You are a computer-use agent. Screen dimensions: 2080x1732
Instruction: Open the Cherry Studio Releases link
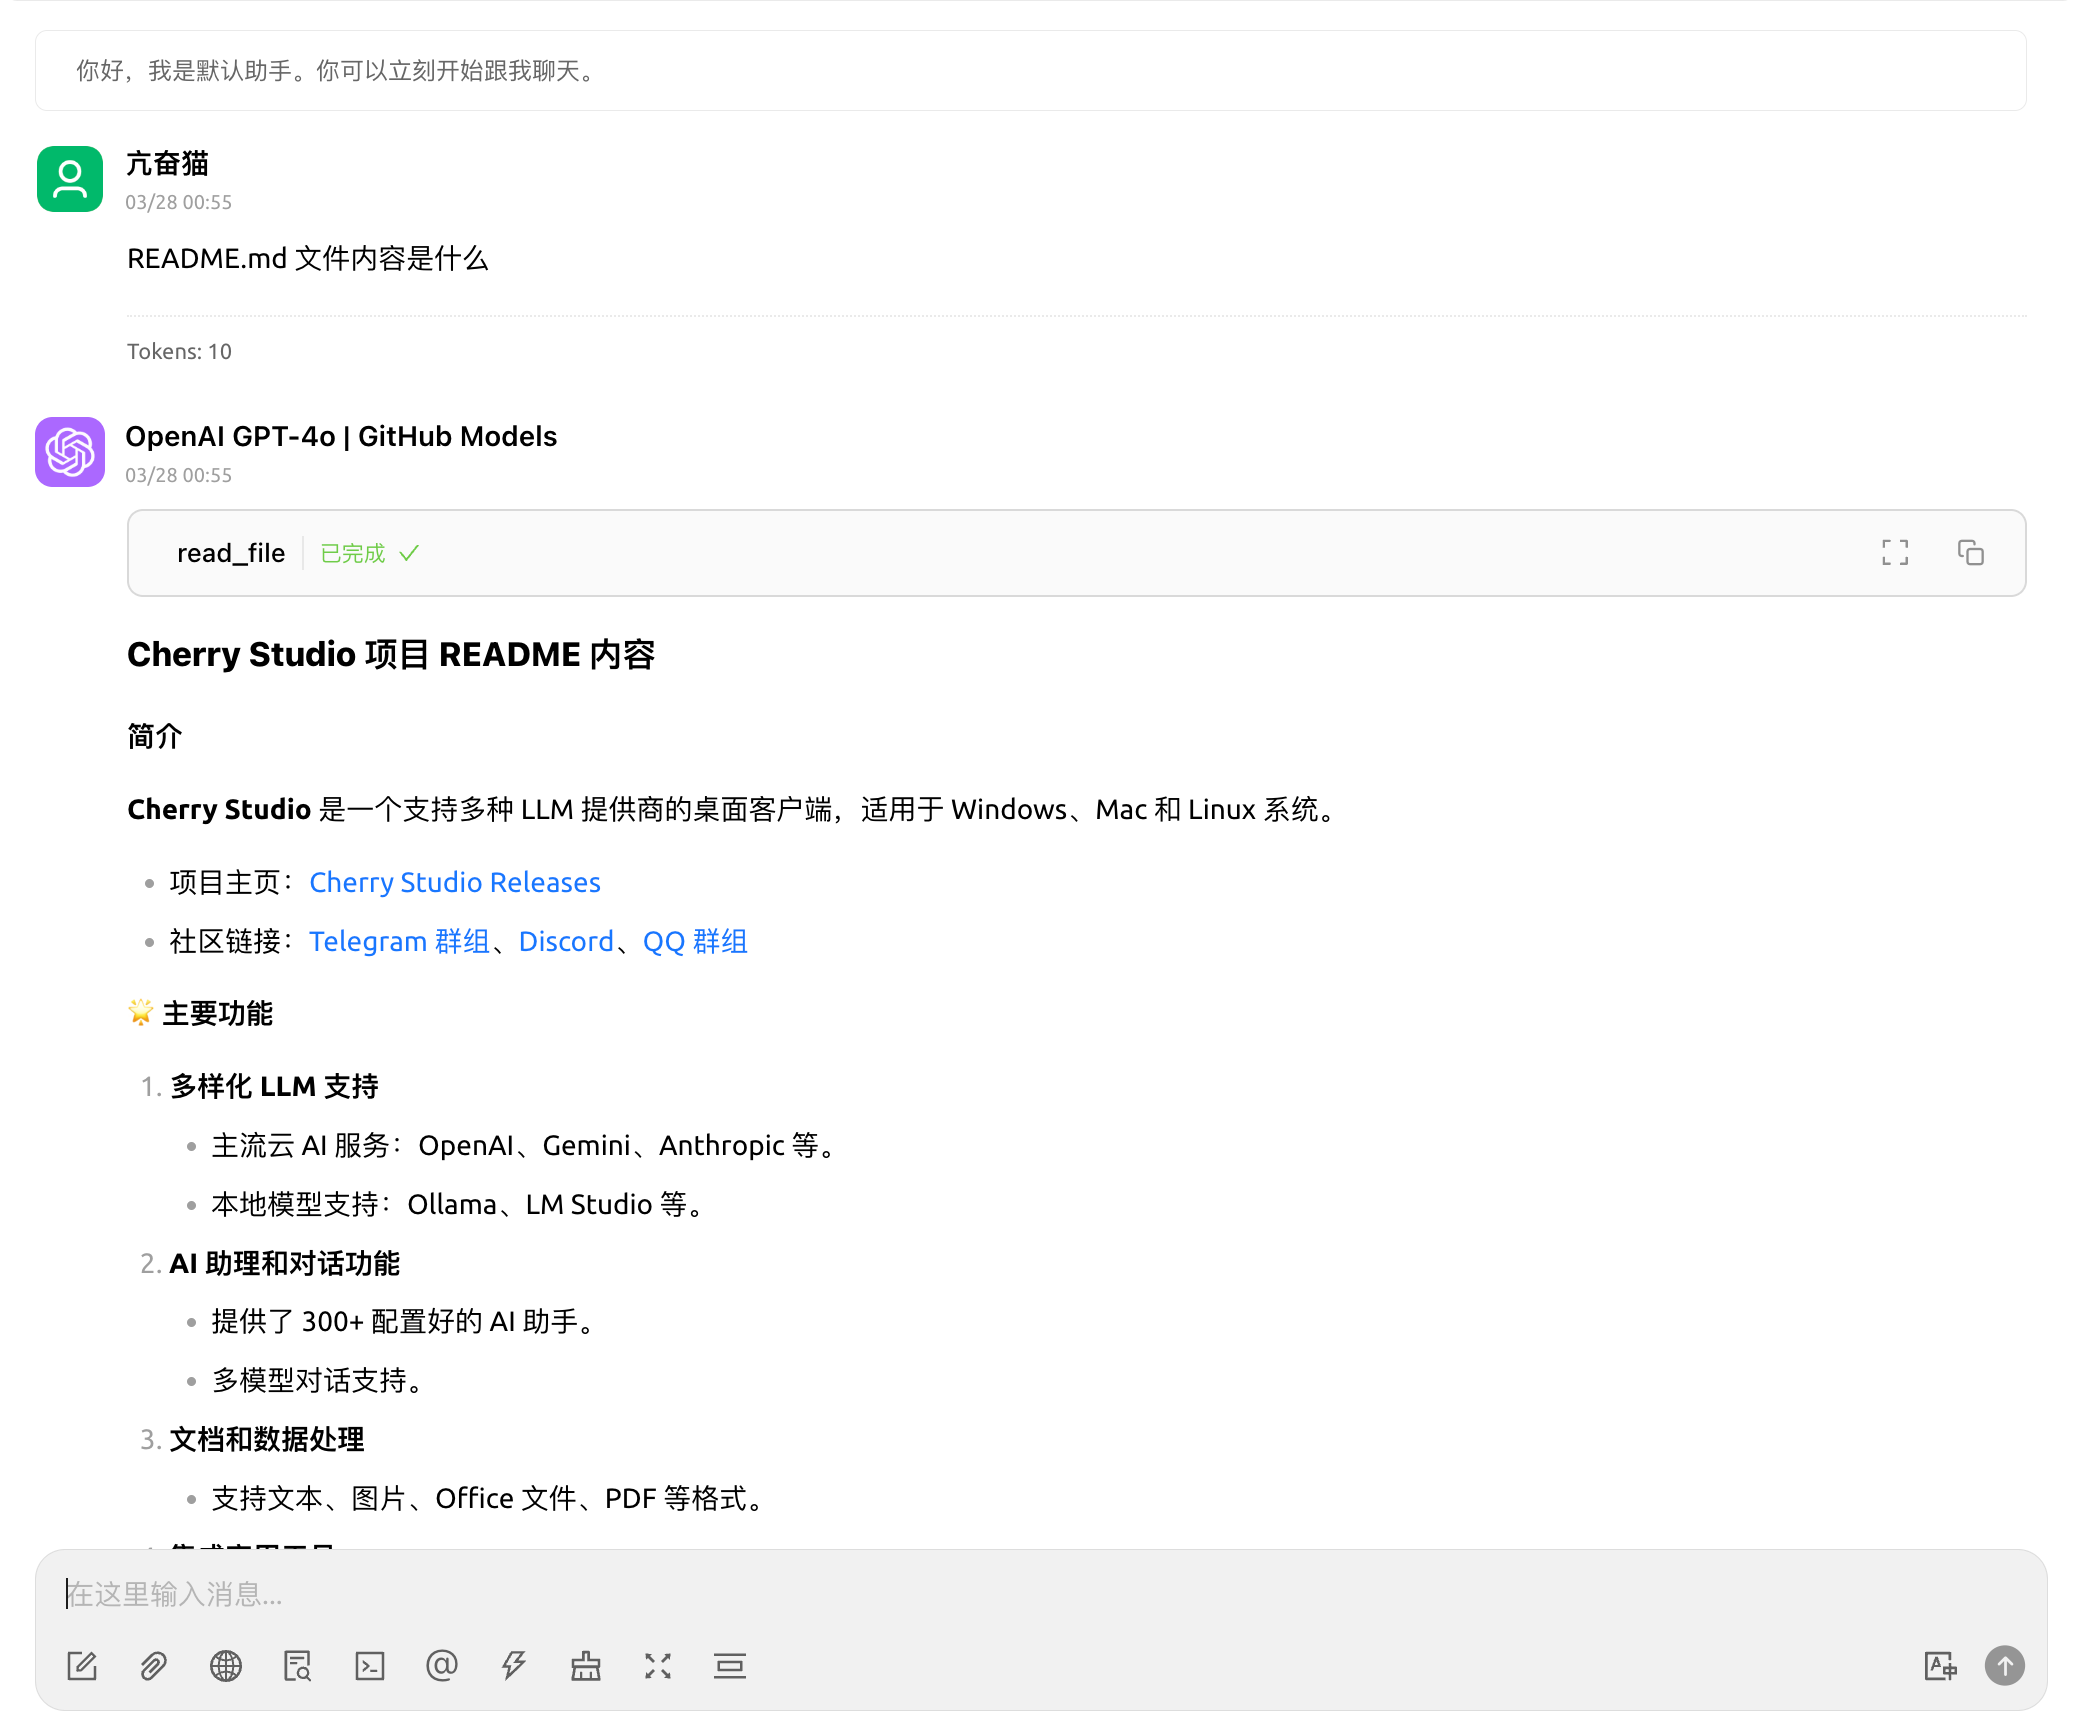[x=455, y=882]
